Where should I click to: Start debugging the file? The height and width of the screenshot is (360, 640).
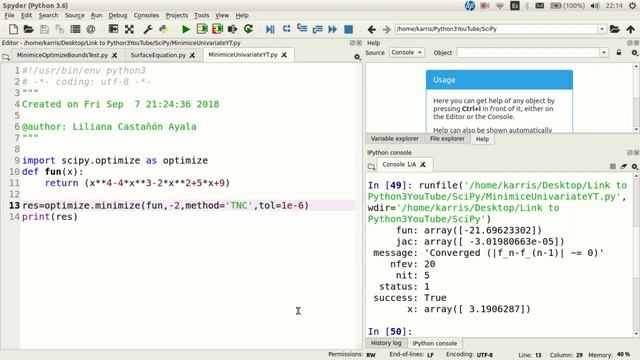[x=270, y=29]
